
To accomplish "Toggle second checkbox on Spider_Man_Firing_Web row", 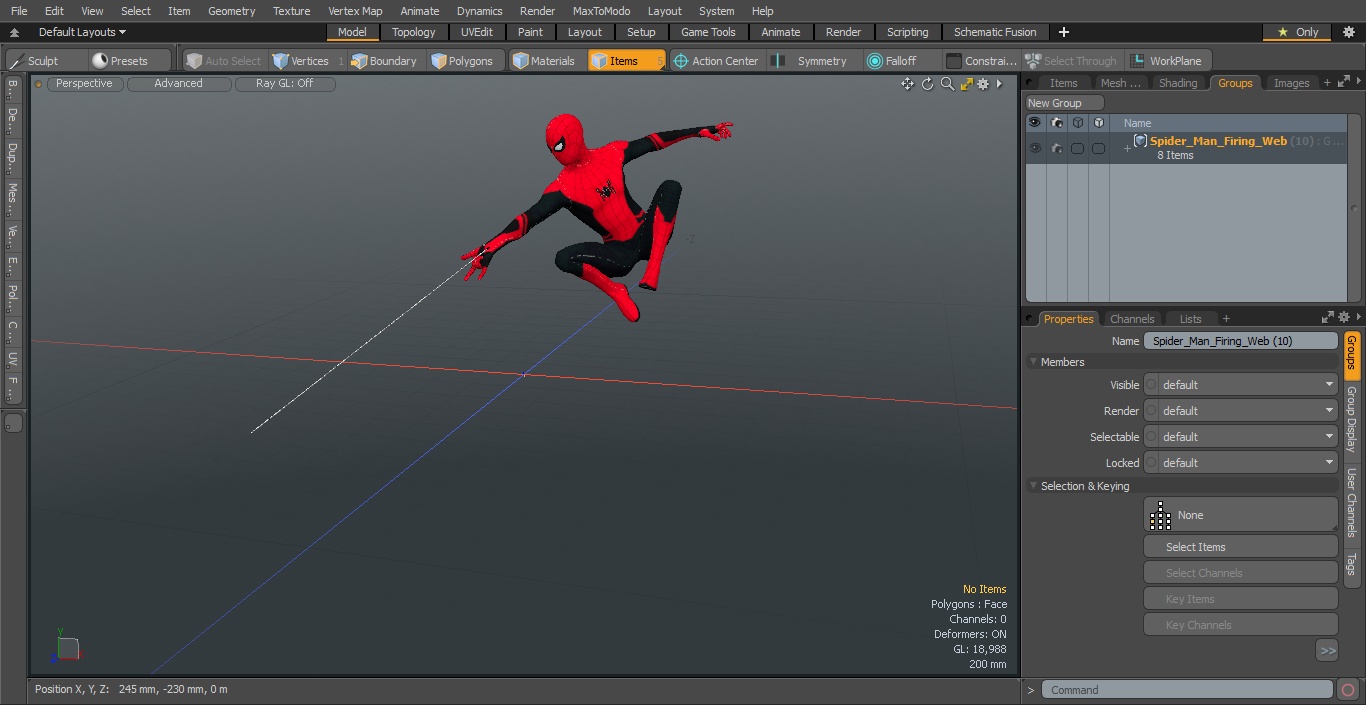I will tap(1098, 148).
